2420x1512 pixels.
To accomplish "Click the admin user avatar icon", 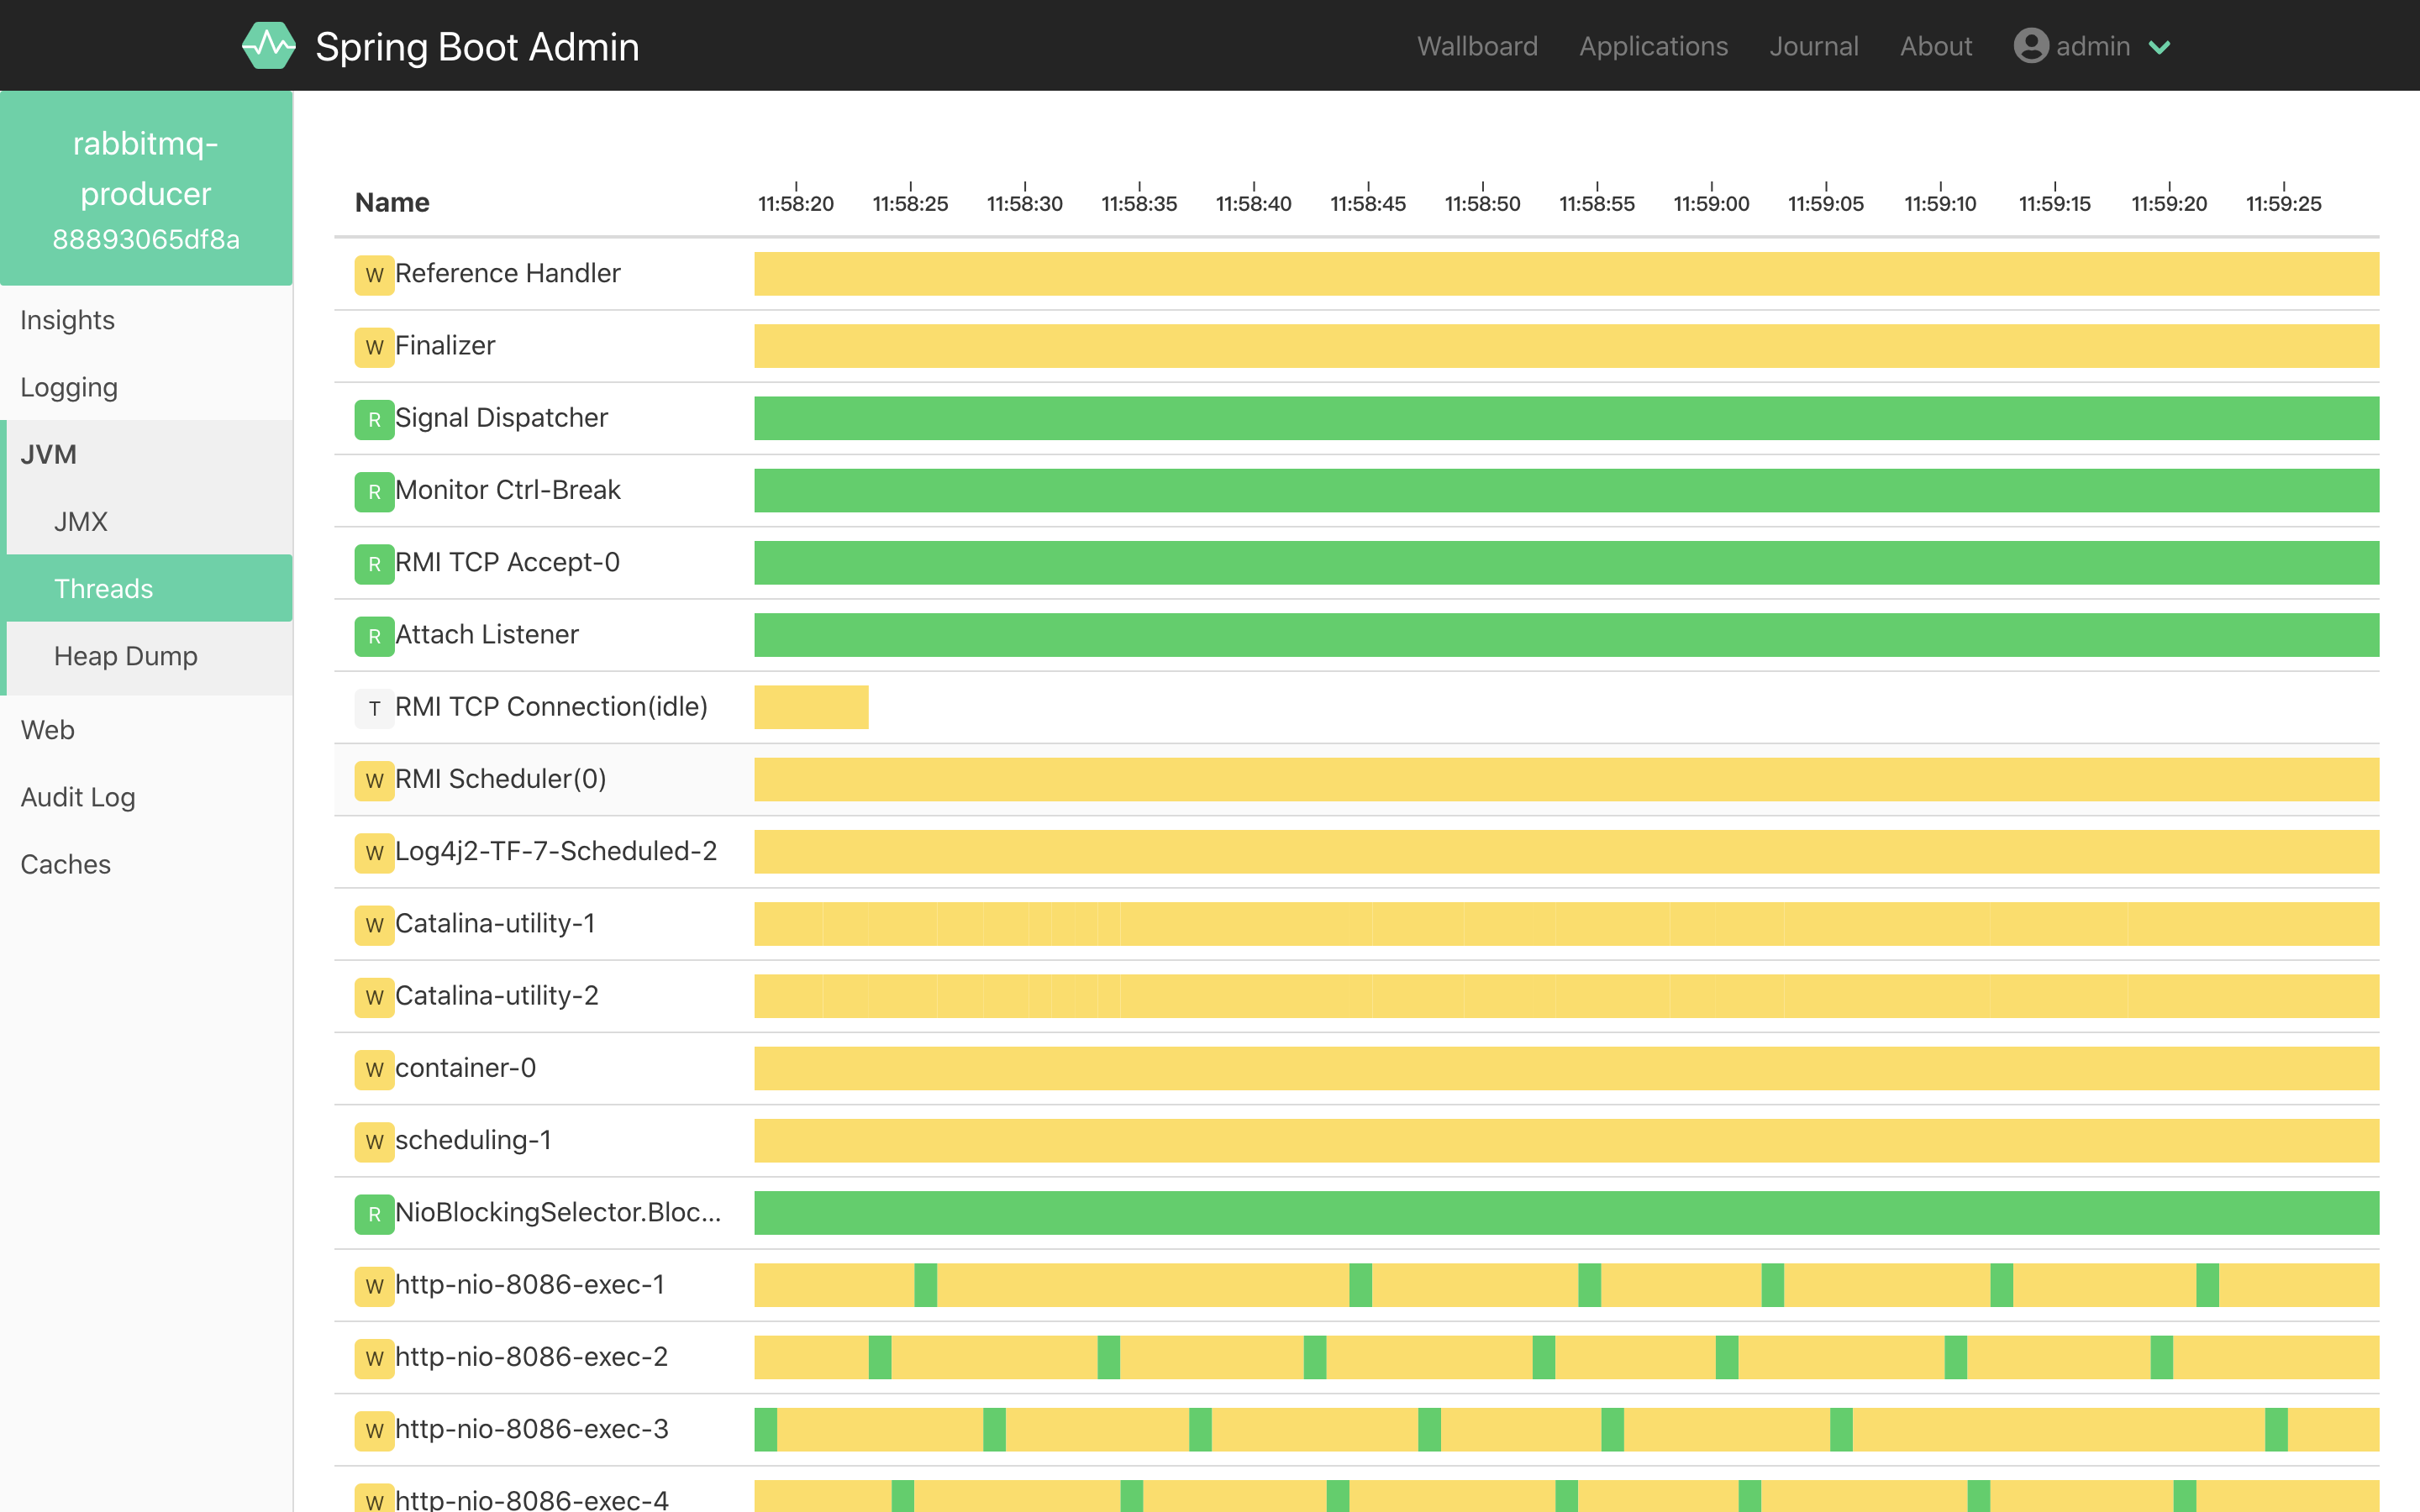I will pos(2030,46).
